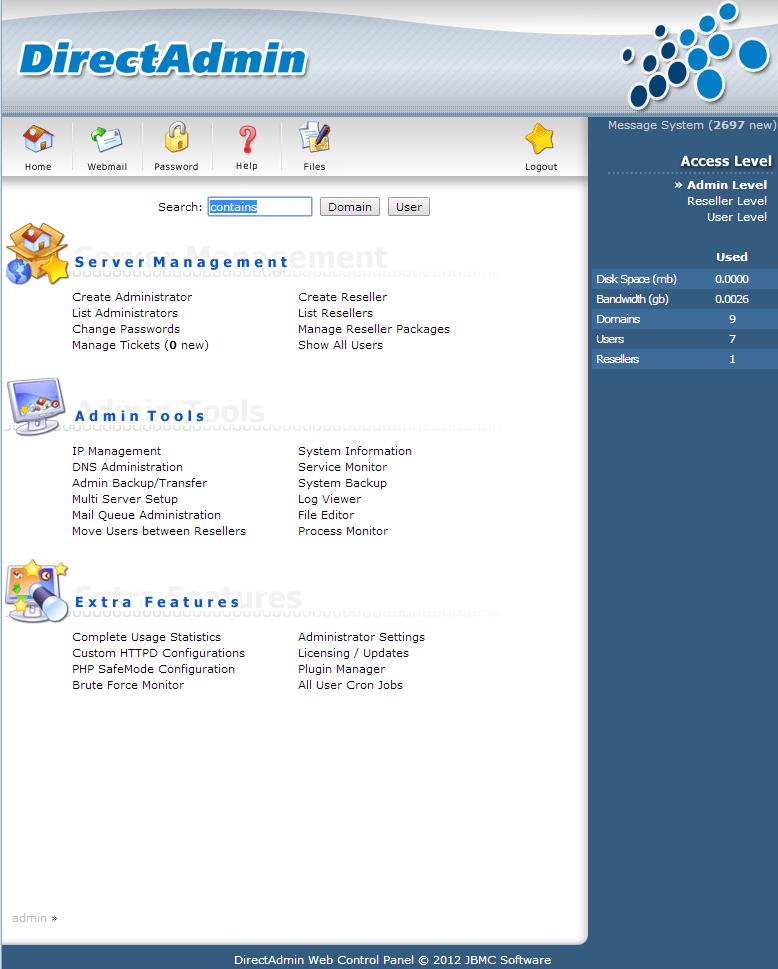Click the Extra Features icon
The width and height of the screenshot is (778, 969).
[x=37, y=591]
